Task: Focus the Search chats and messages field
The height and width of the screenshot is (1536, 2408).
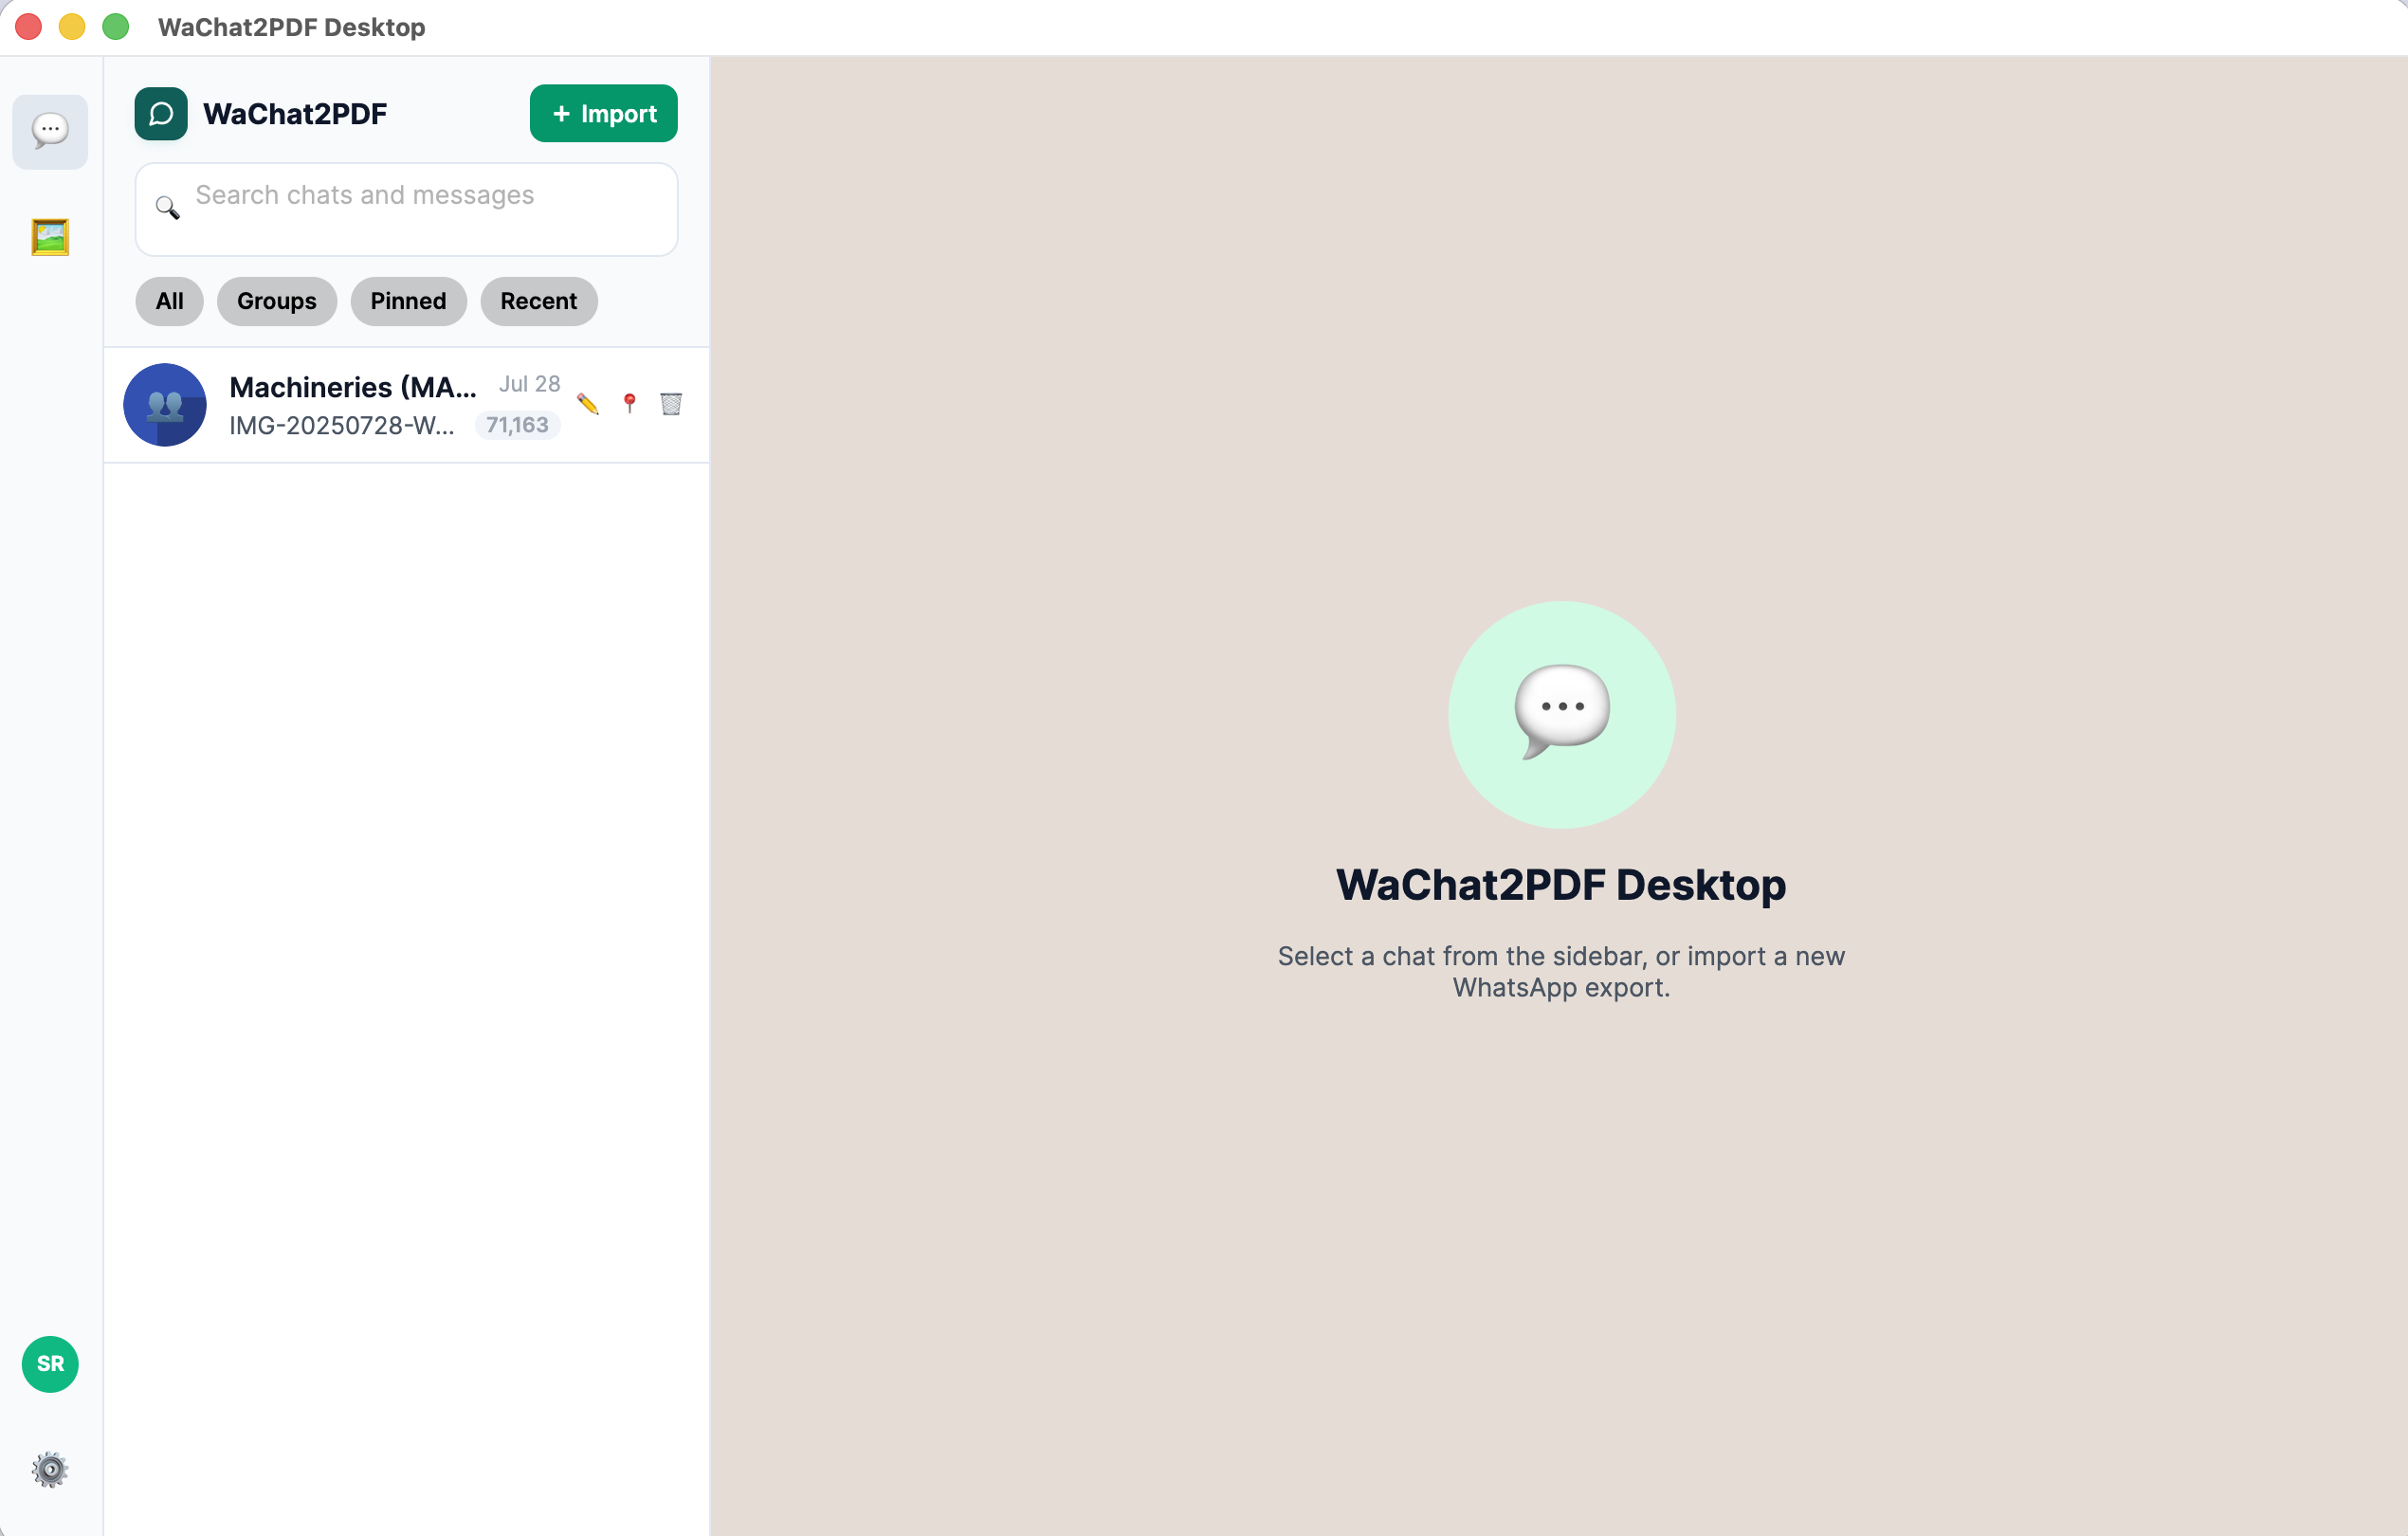Action: tap(407, 209)
